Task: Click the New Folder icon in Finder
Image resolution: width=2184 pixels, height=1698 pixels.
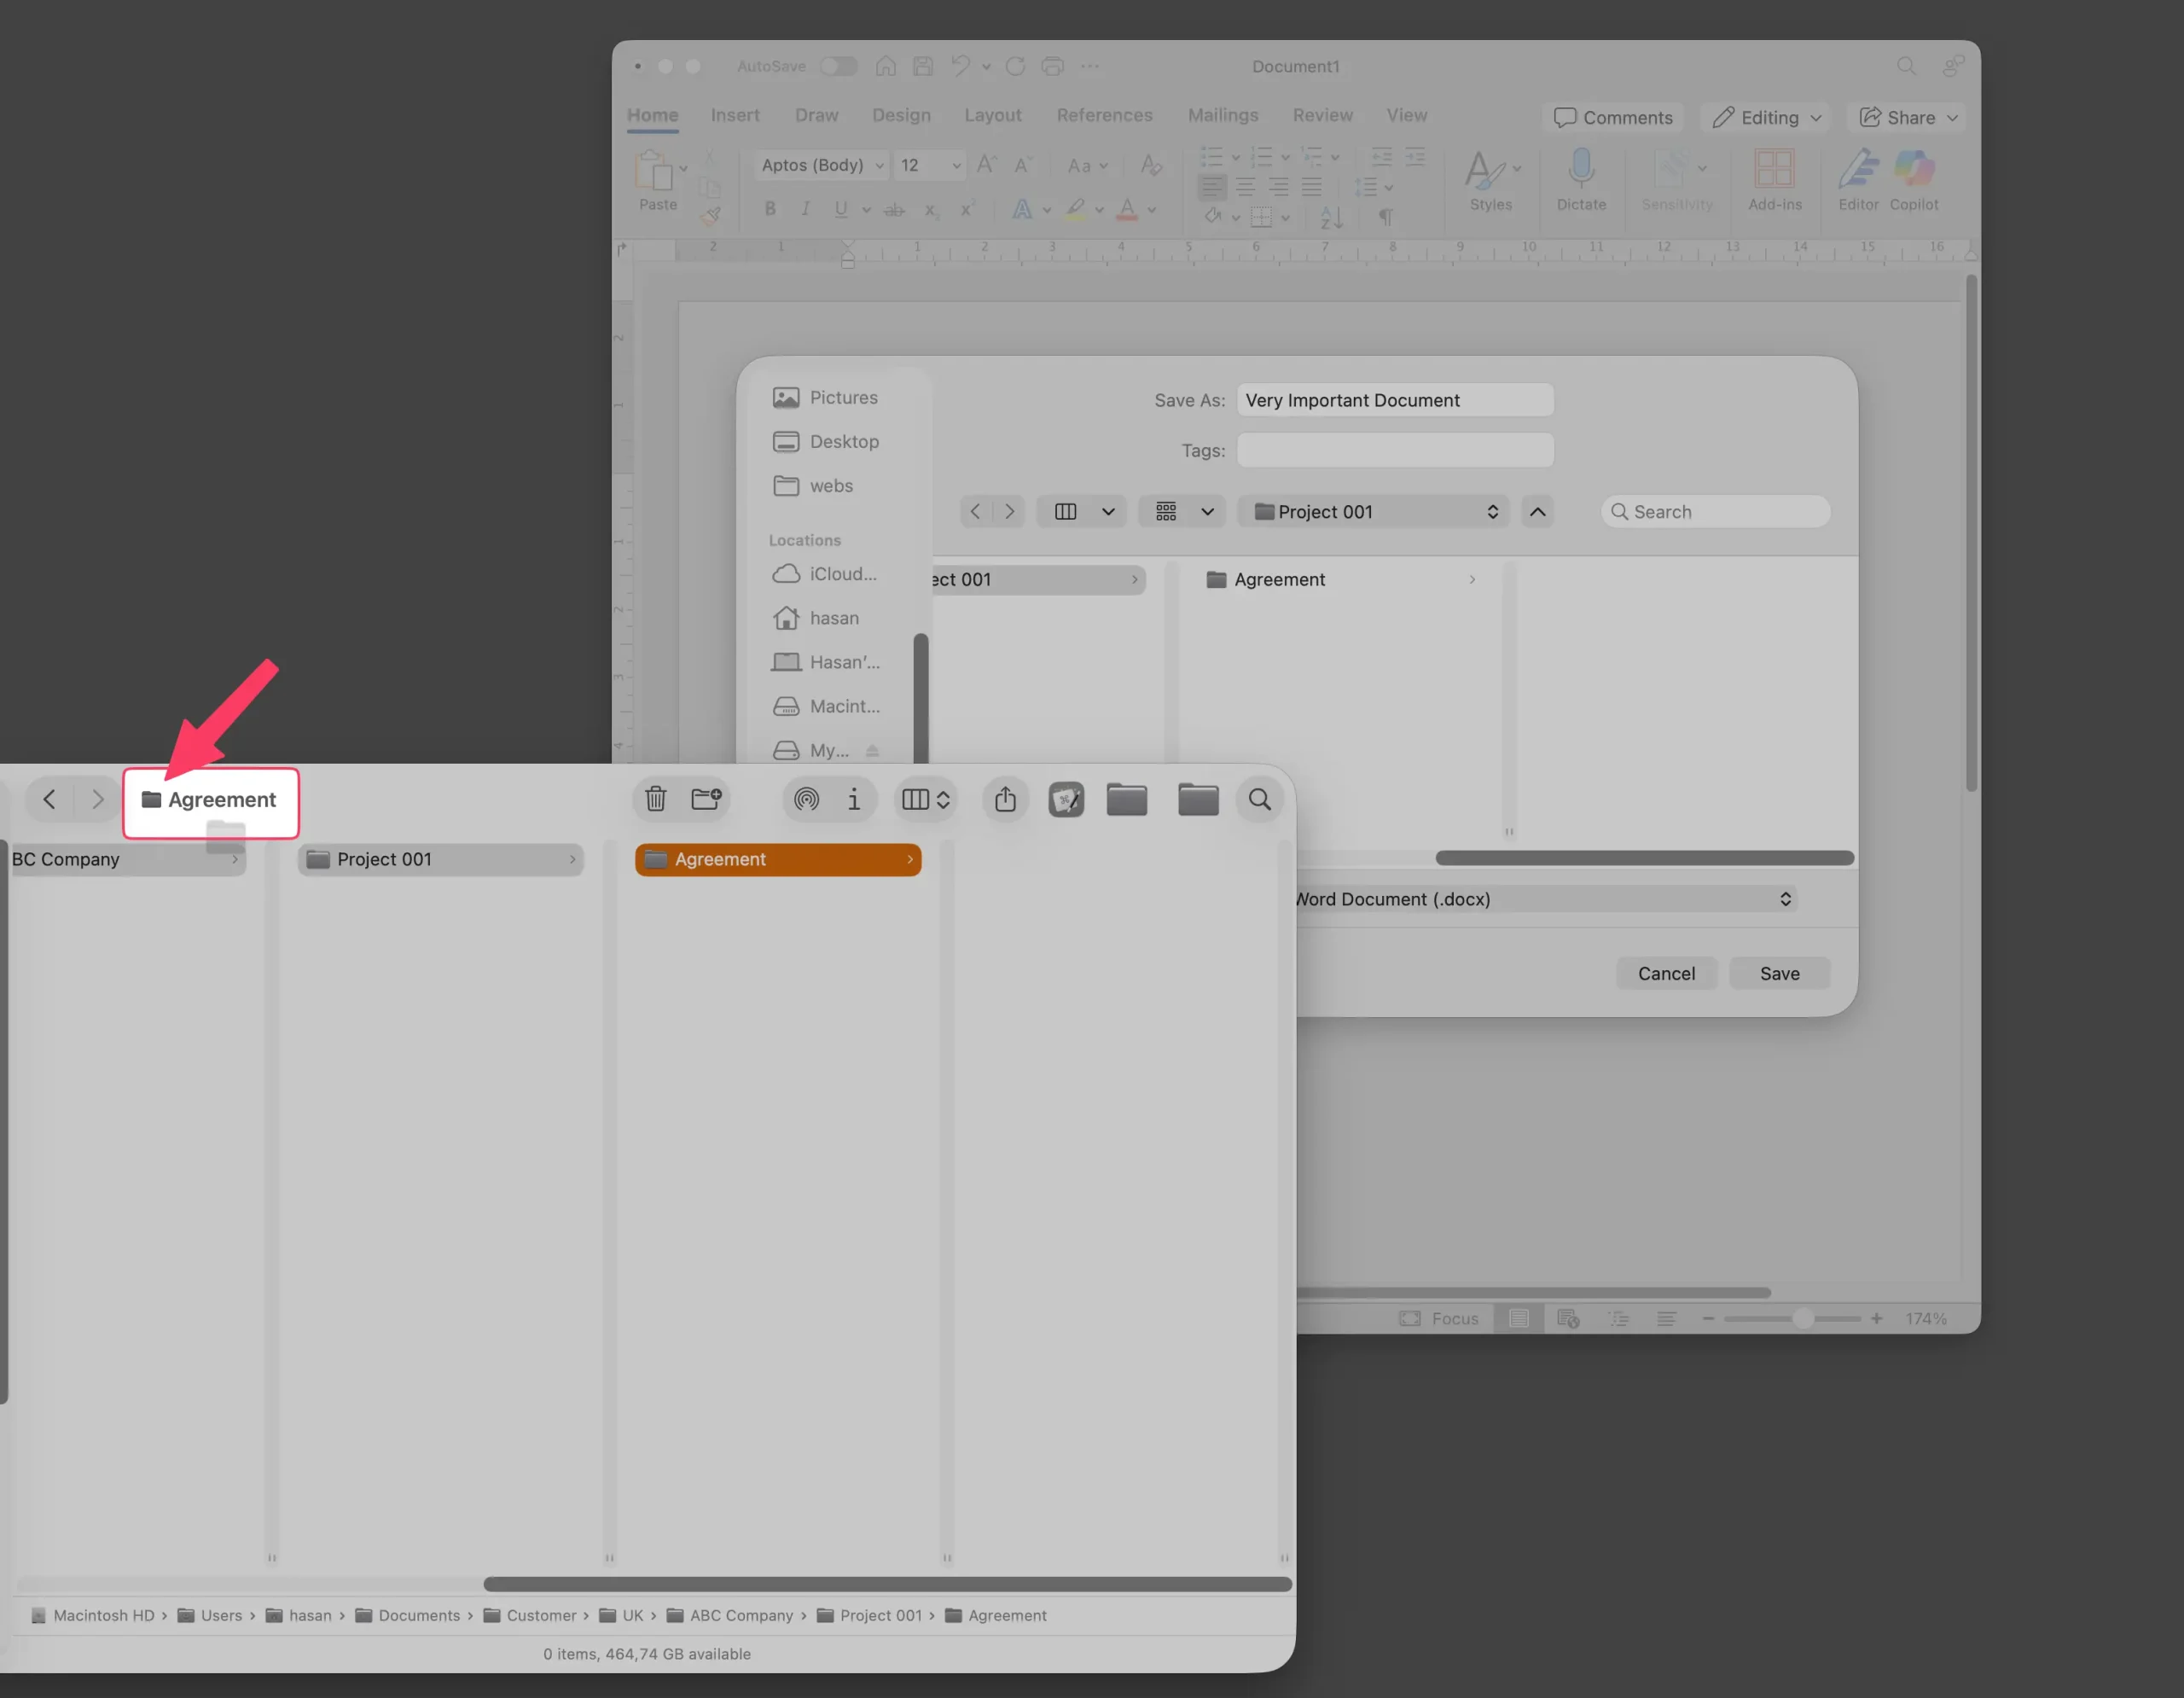Action: click(x=706, y=799)
